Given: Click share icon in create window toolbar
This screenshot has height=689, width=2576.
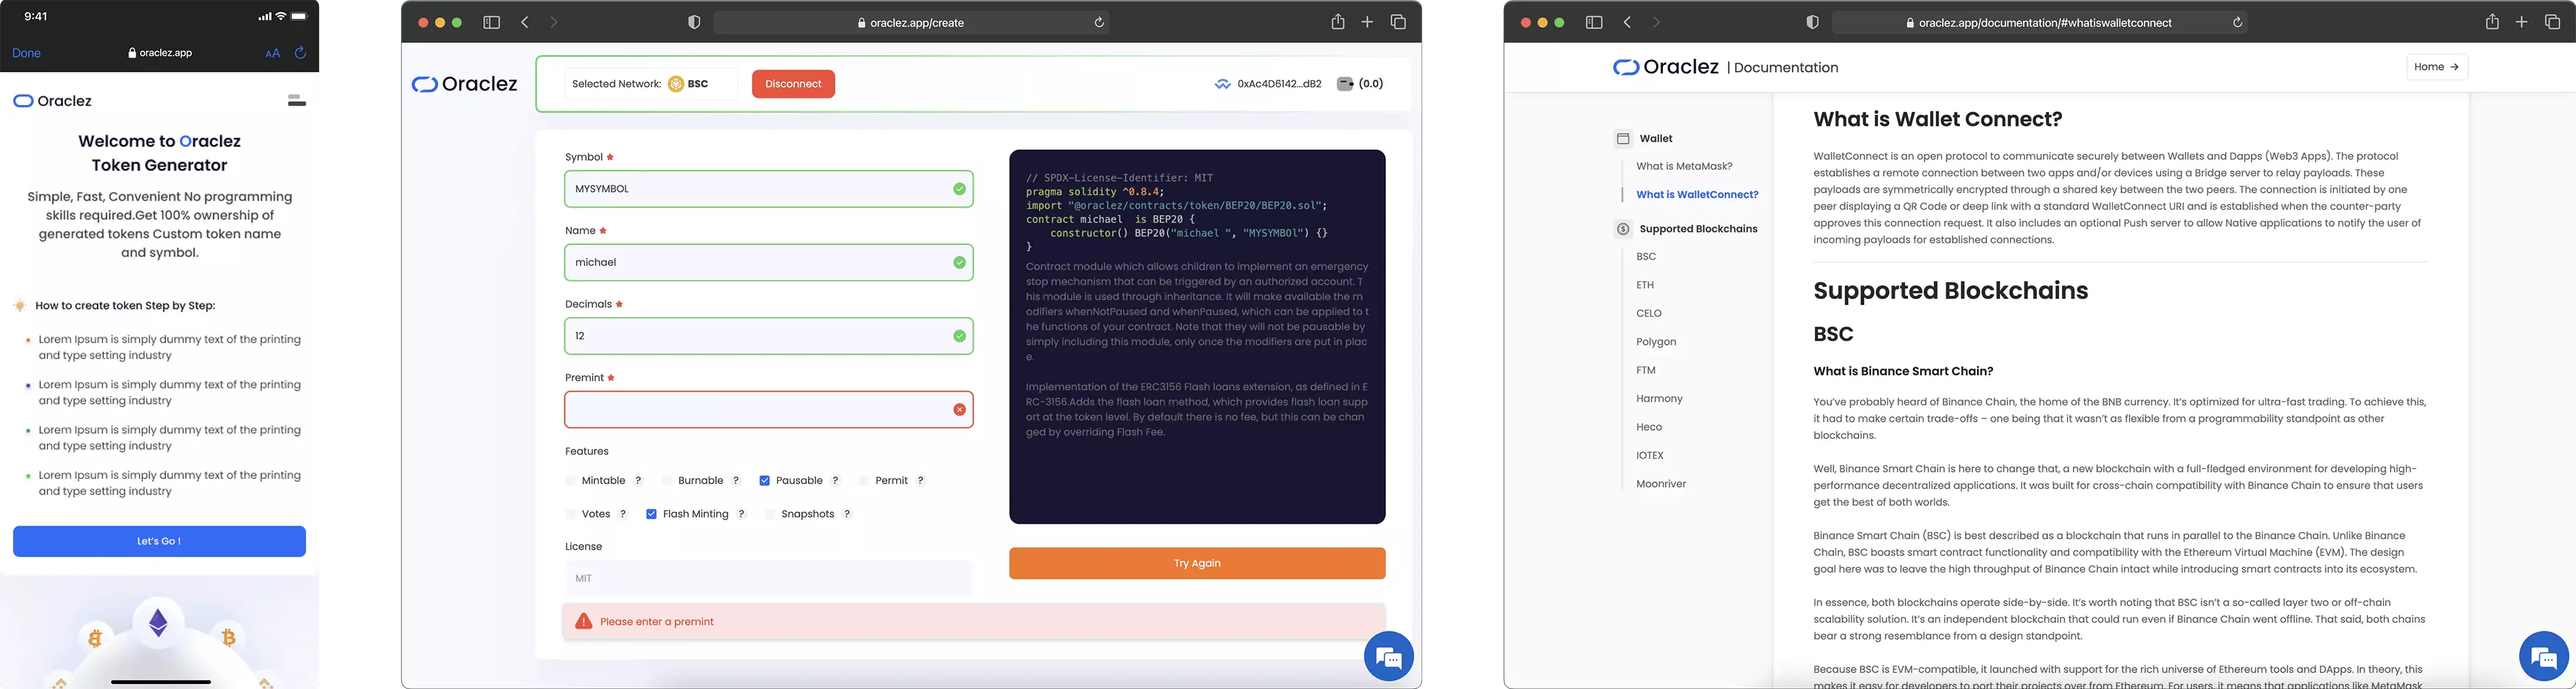Looking at the screenshot, I should click(x=1337, y=22).
